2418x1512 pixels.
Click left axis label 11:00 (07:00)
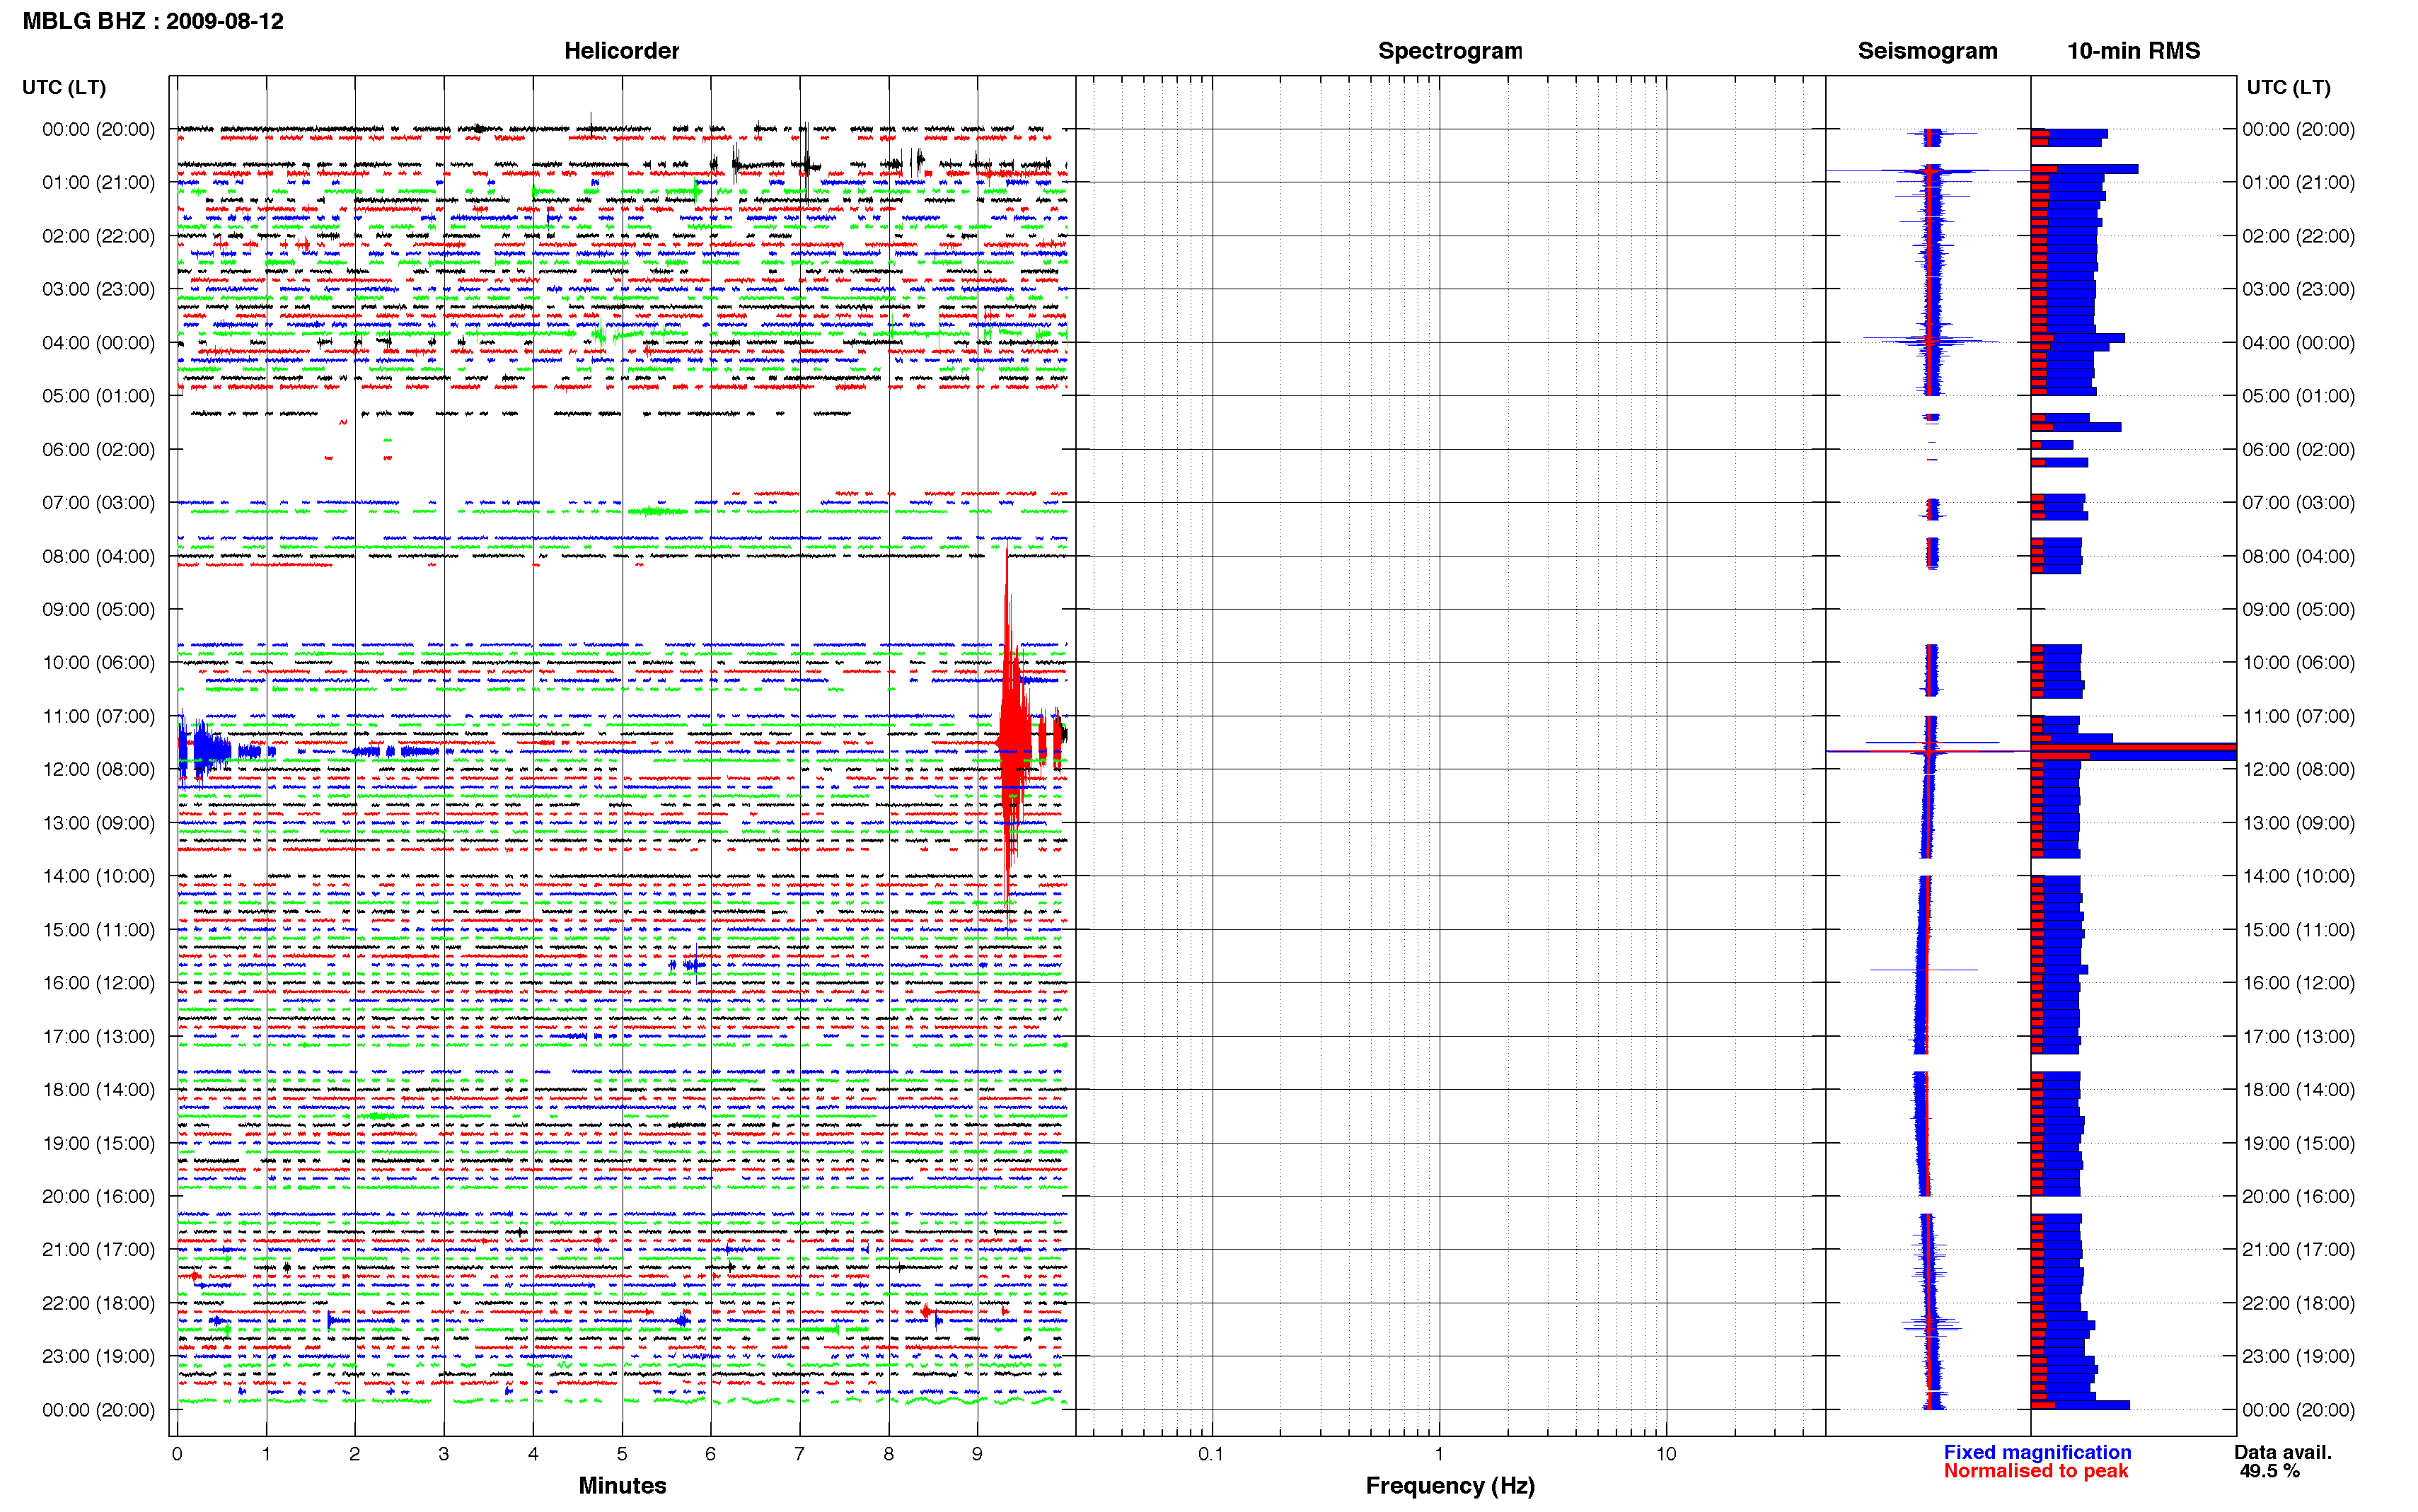click(99, 716)
